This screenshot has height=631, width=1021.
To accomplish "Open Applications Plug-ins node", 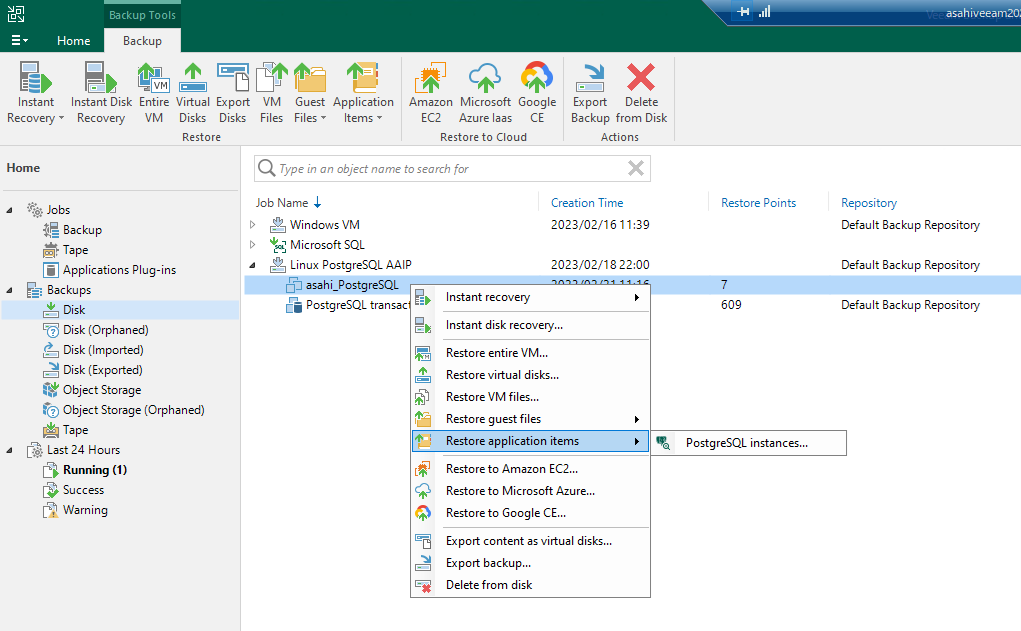I will [119, 270].
